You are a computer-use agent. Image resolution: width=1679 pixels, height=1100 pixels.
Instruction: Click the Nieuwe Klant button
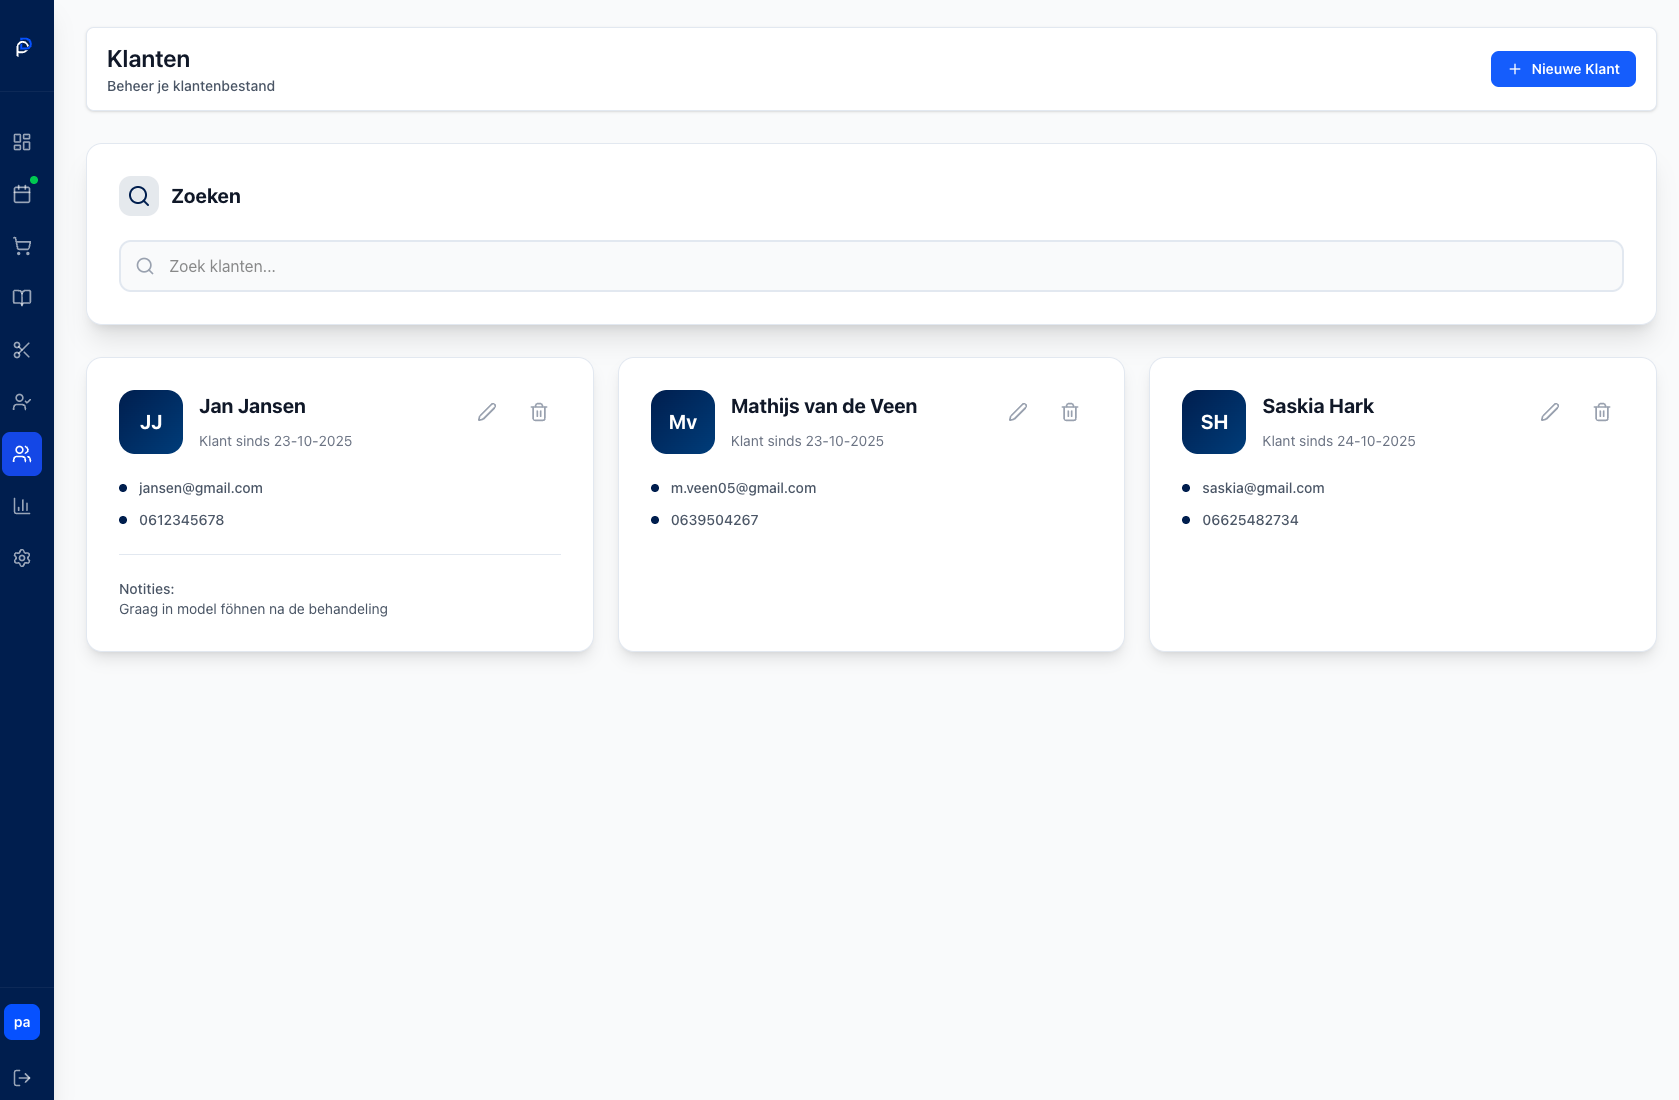pos(1562,69)
